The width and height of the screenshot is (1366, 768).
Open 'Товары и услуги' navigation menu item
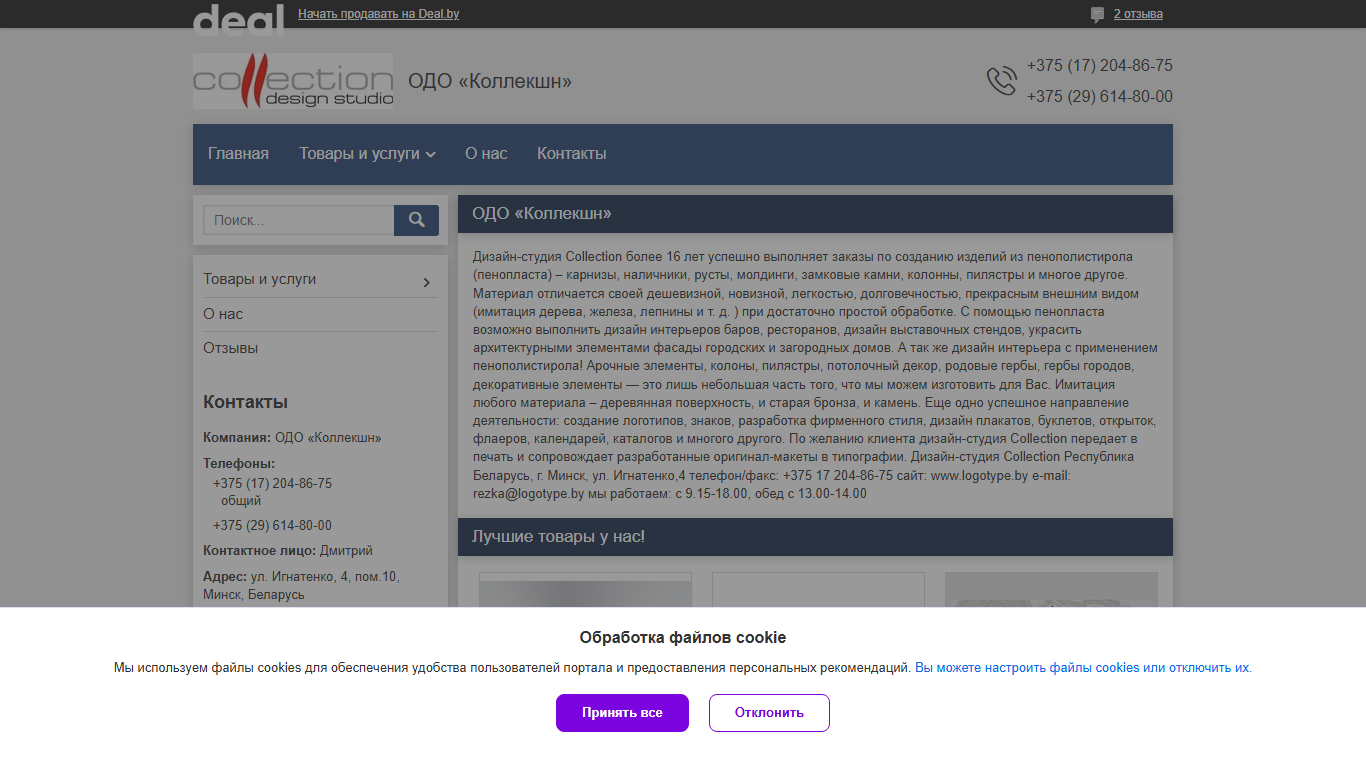(x=359, y=154)
